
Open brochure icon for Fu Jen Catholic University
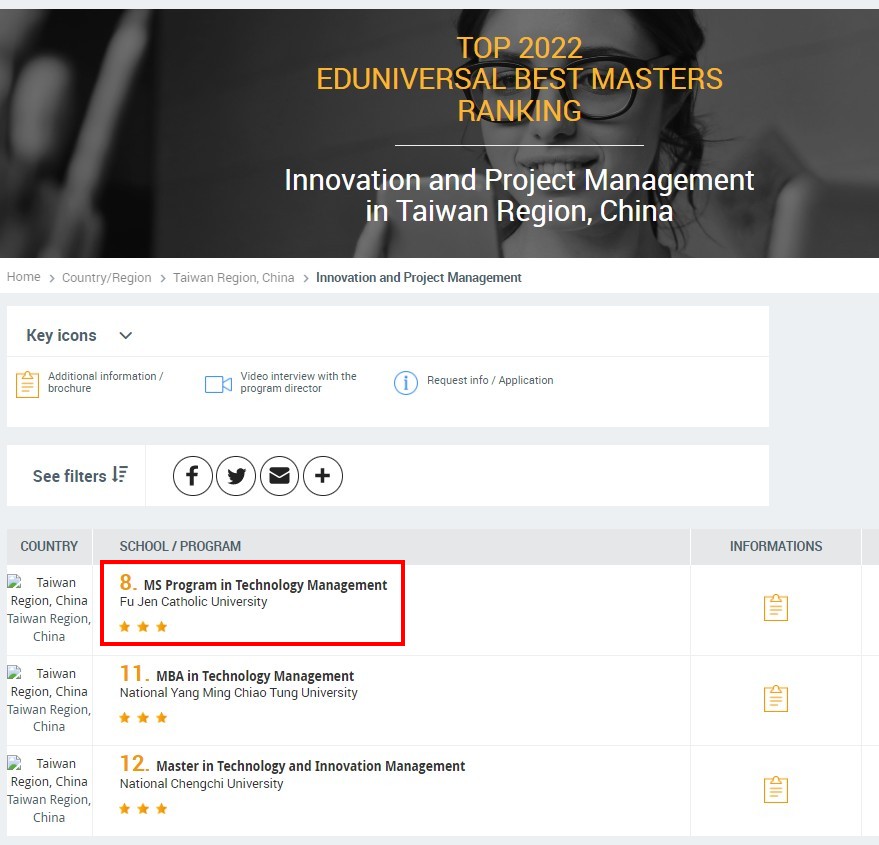click(775, 608)
